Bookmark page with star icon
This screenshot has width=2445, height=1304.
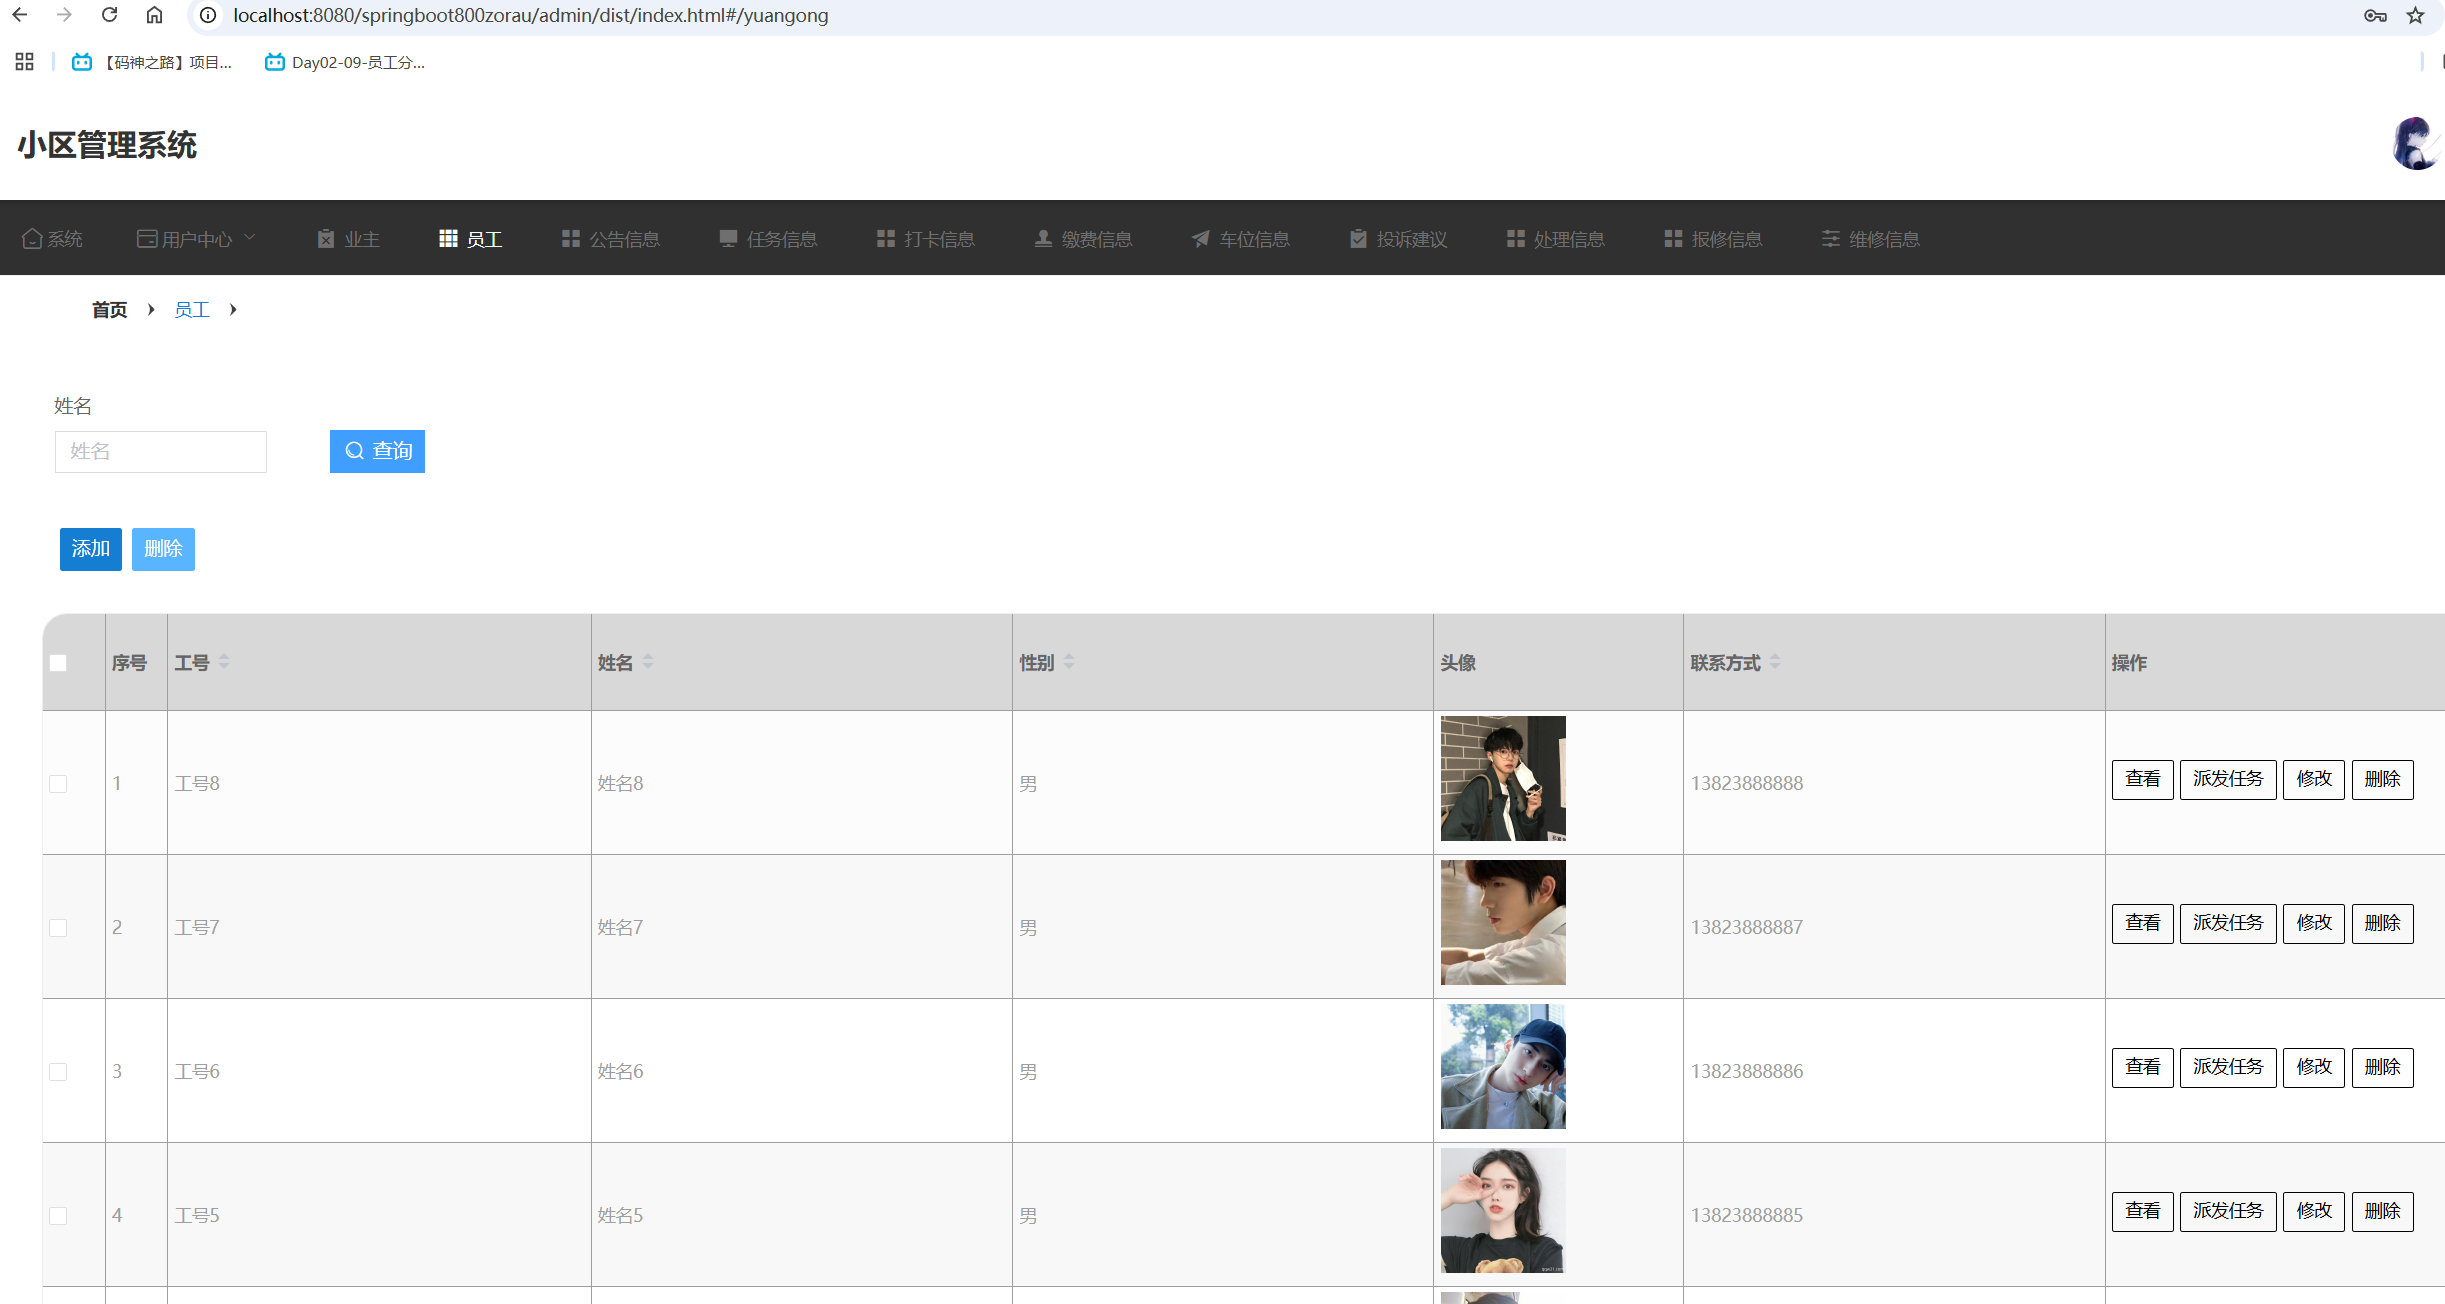(2415, 15)
